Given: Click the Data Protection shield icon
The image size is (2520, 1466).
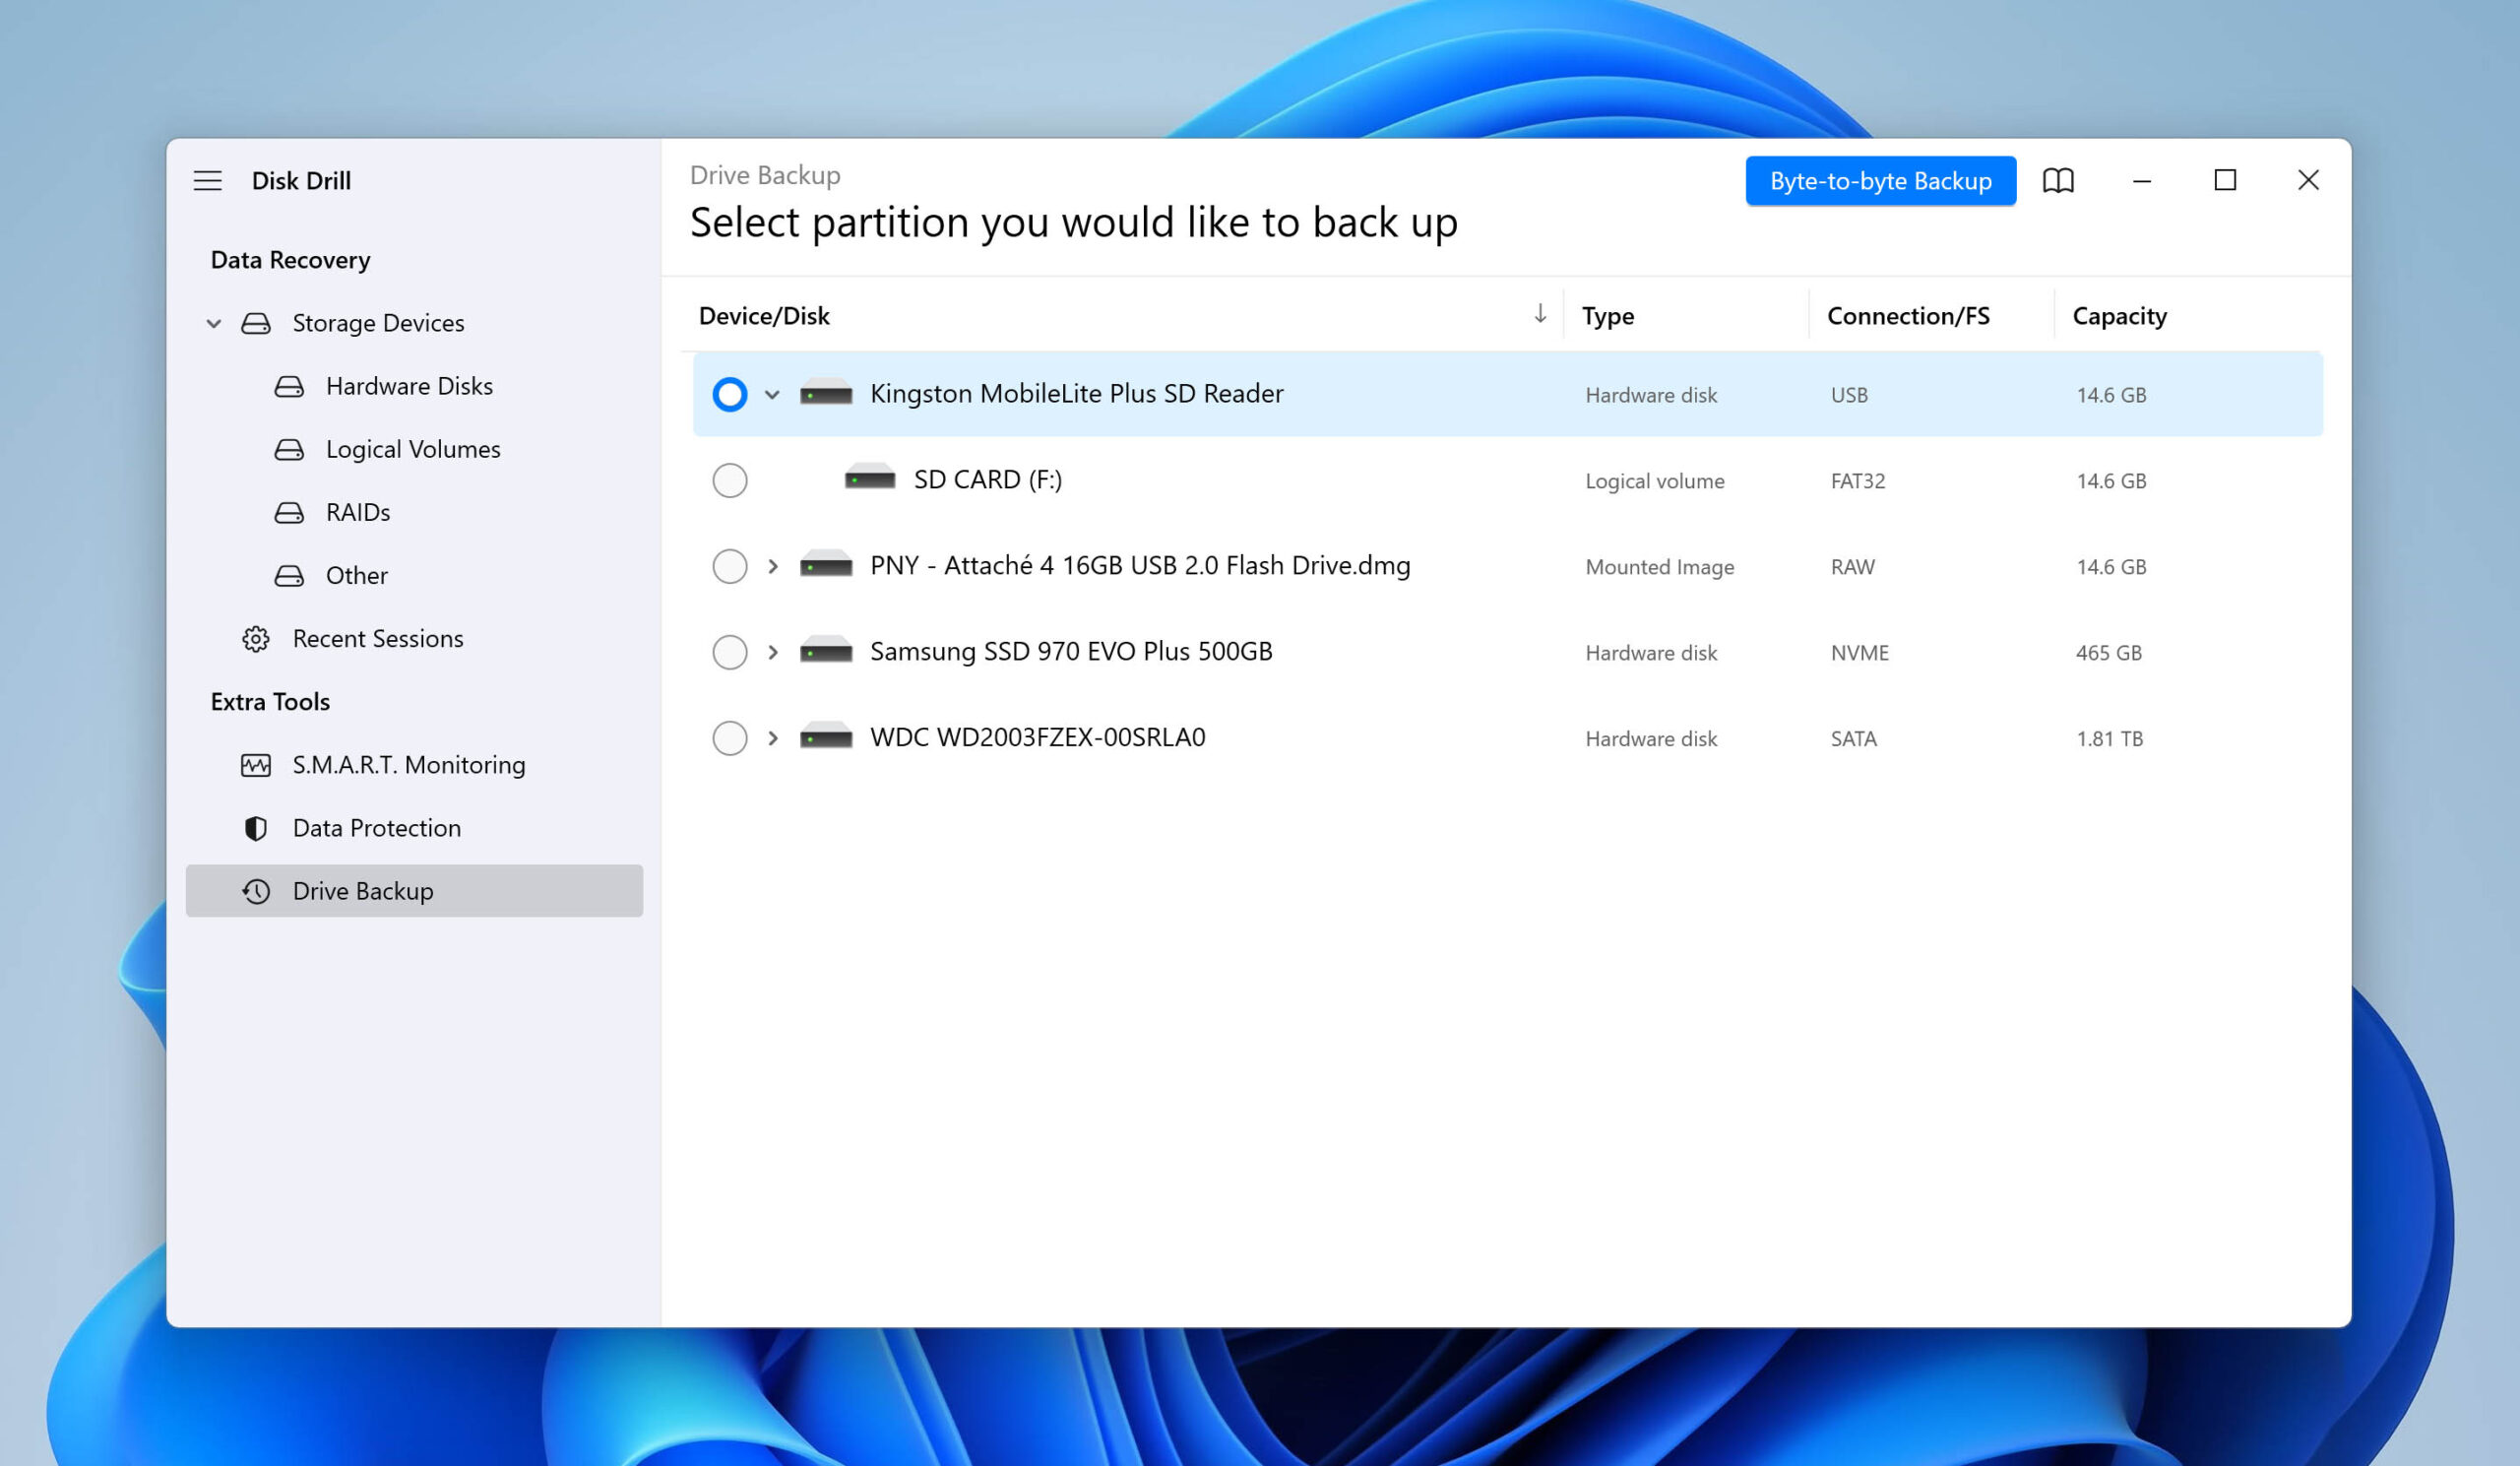Looking at the screenshot, I should point(256,828).
